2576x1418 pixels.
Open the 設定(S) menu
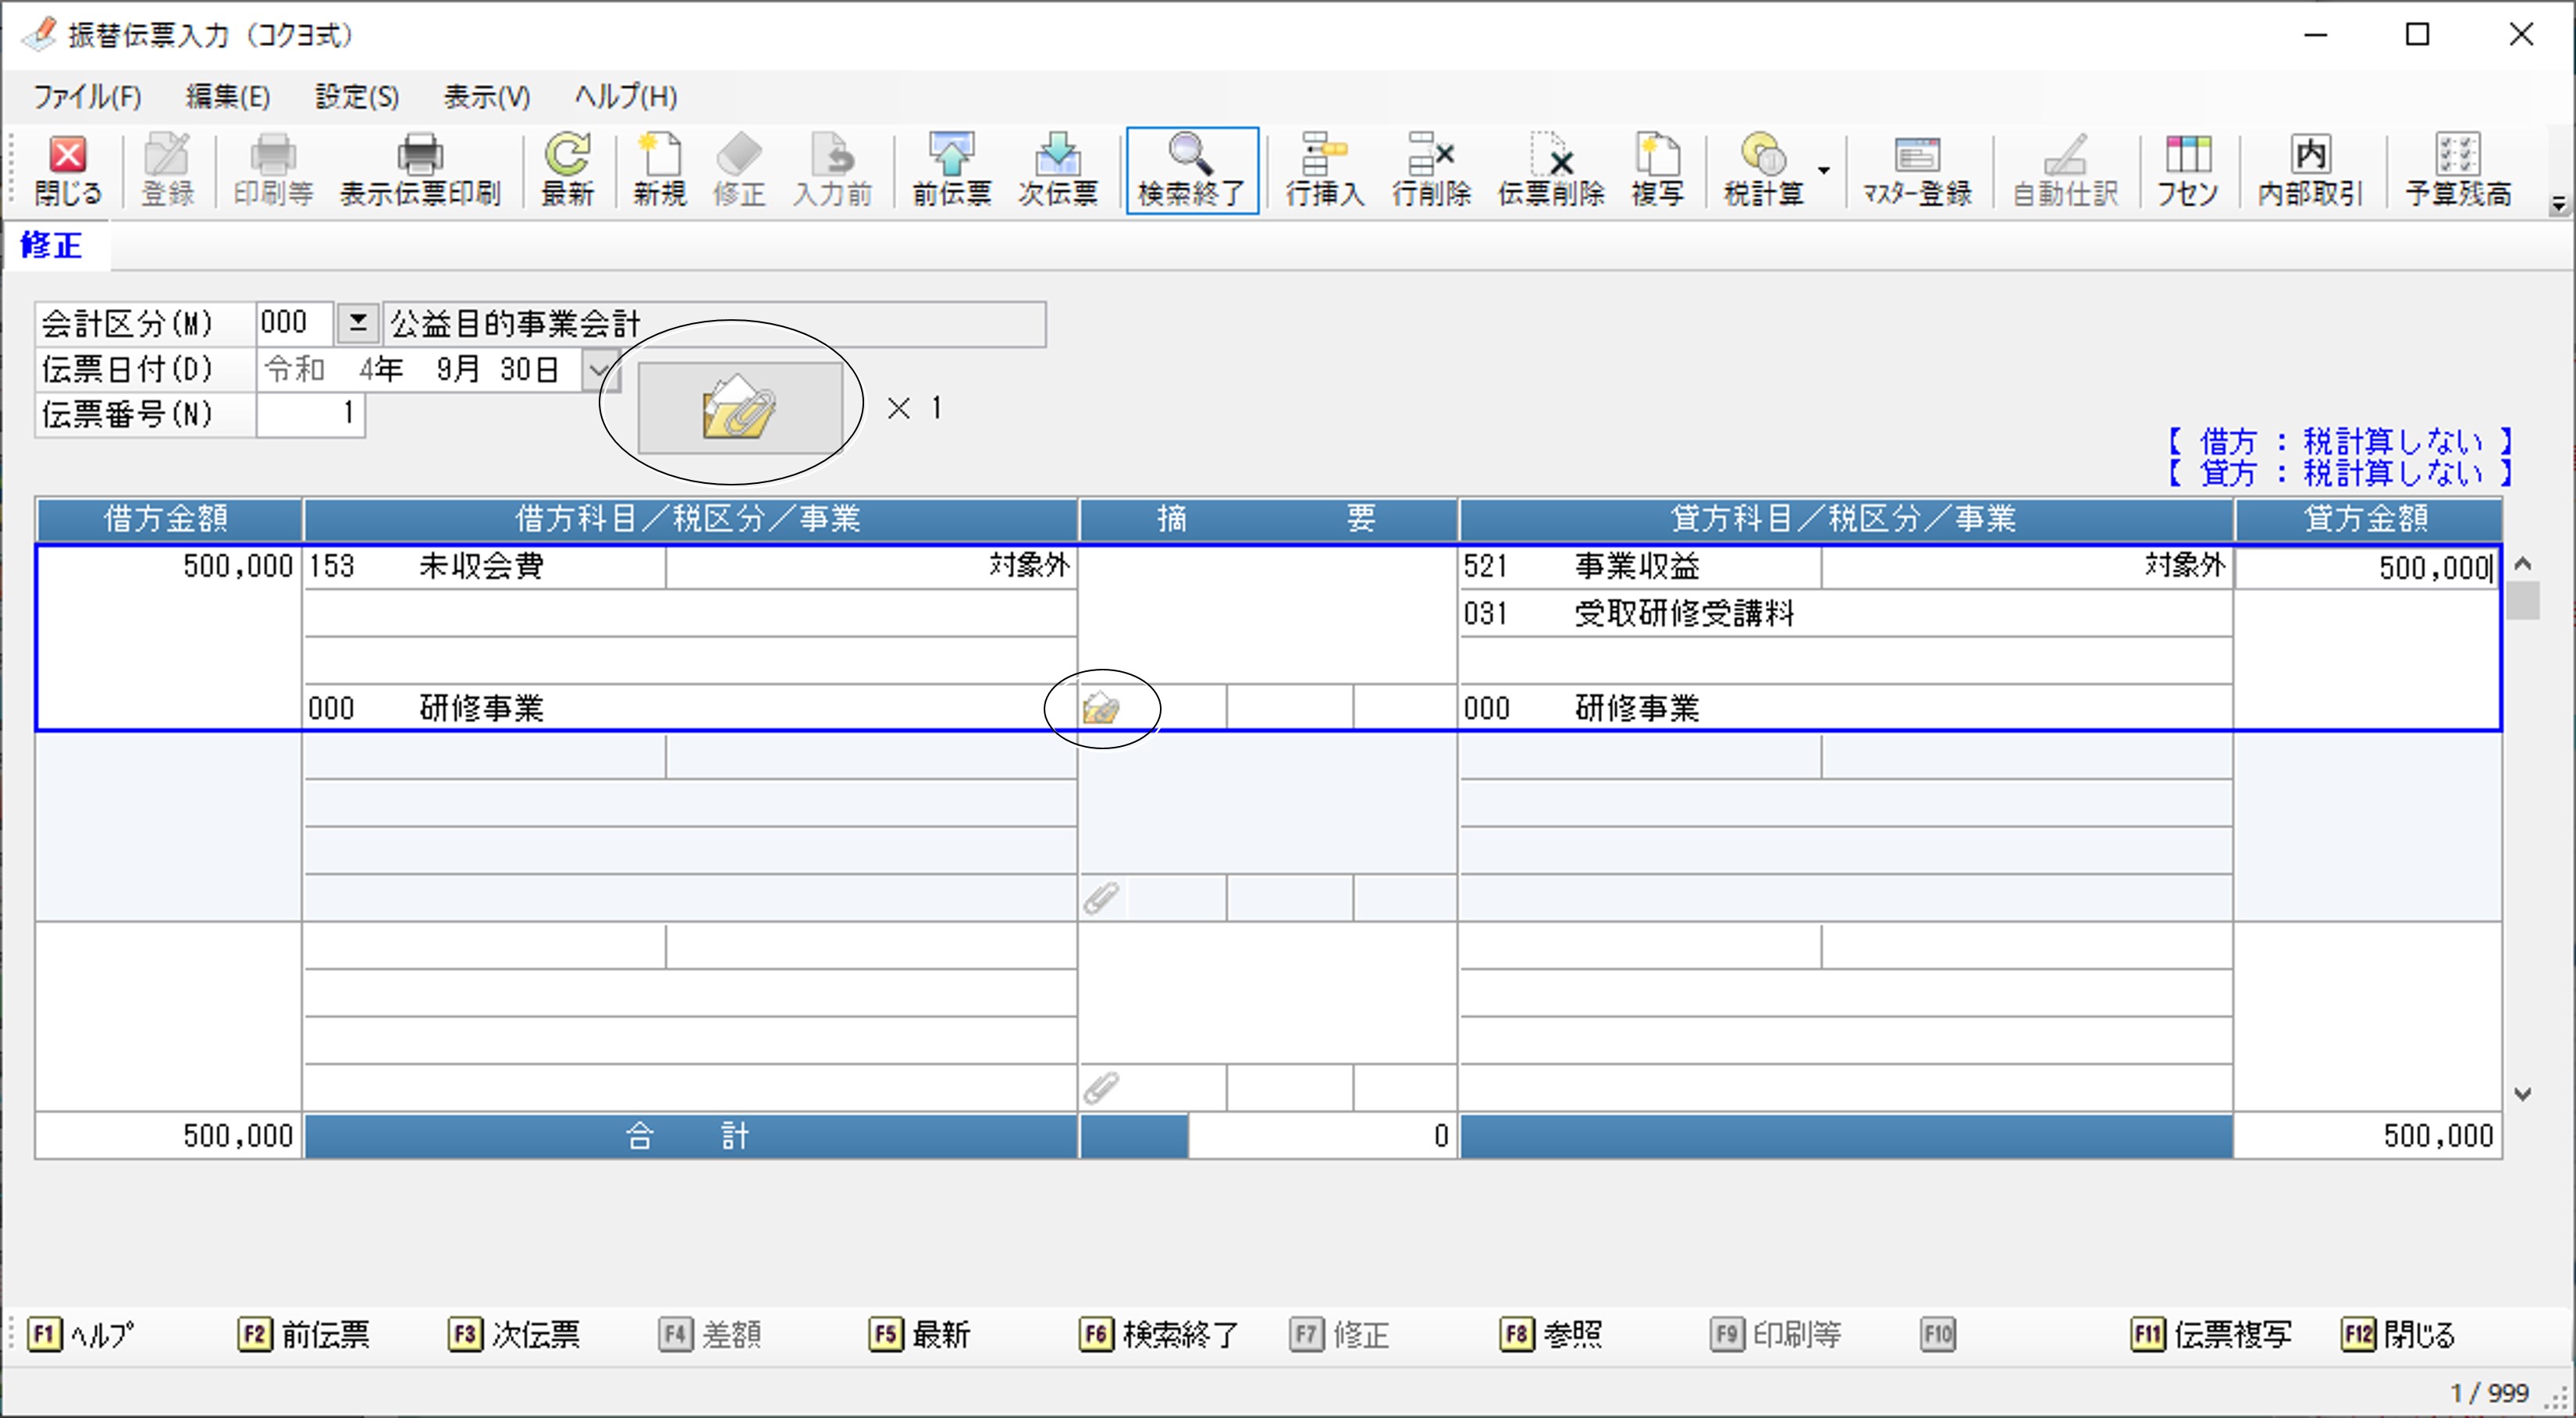pos(357,97)
